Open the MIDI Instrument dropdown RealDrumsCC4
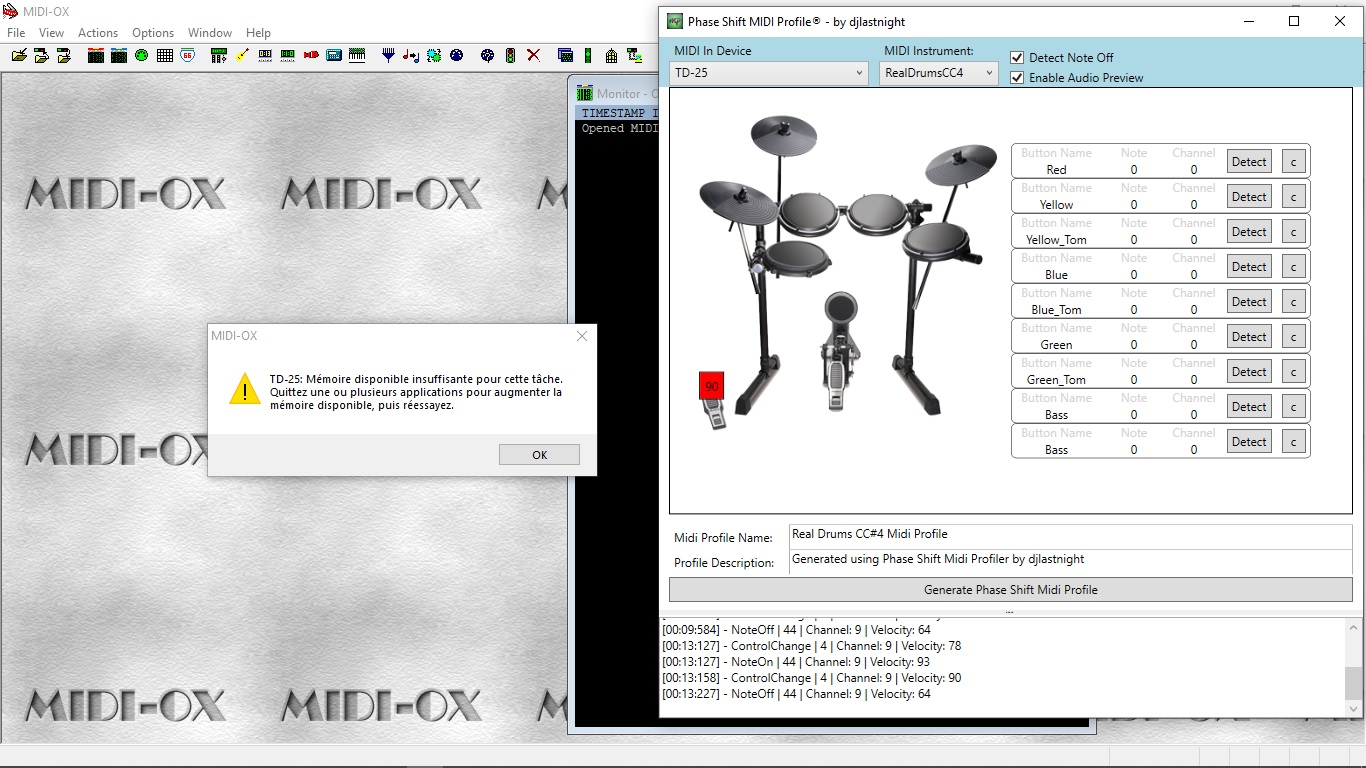This screenshot has width=1366, height=768. (939, 73)
